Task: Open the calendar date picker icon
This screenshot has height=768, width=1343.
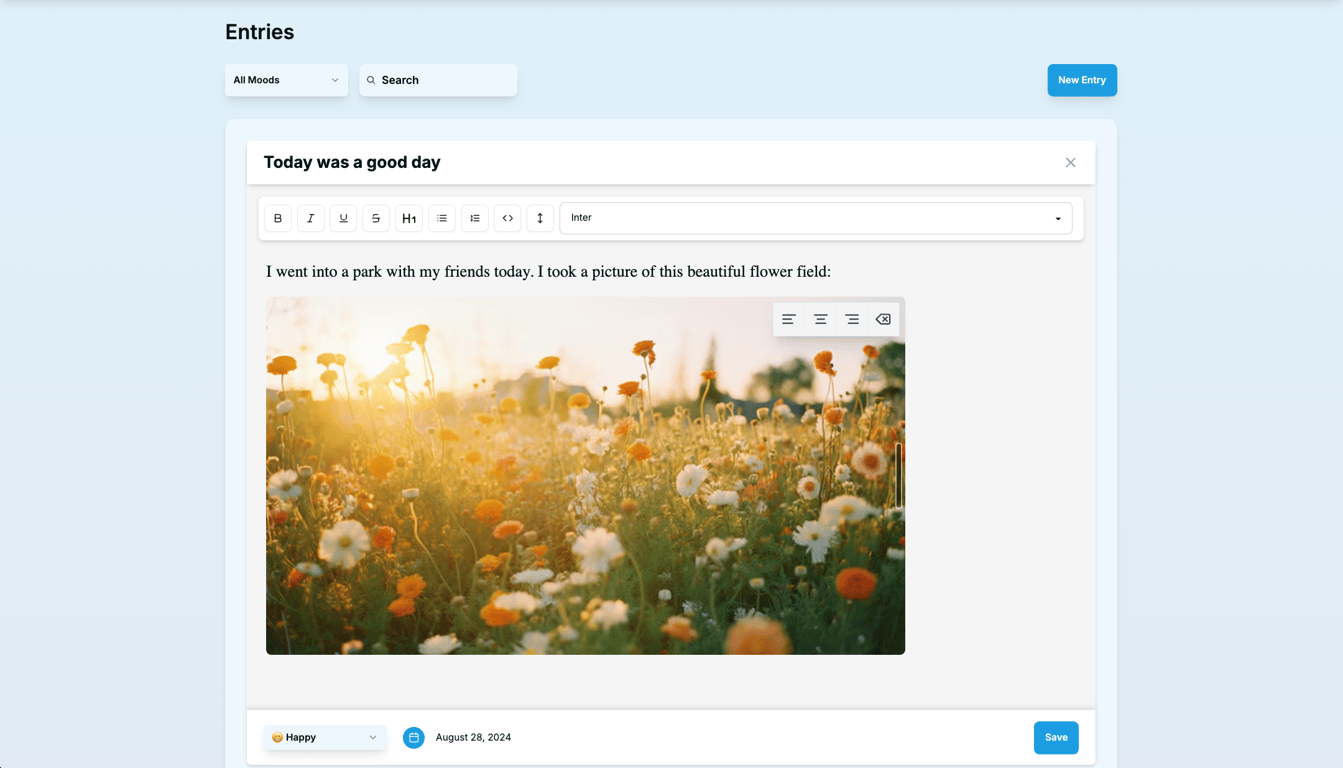Action: (413, 738)
